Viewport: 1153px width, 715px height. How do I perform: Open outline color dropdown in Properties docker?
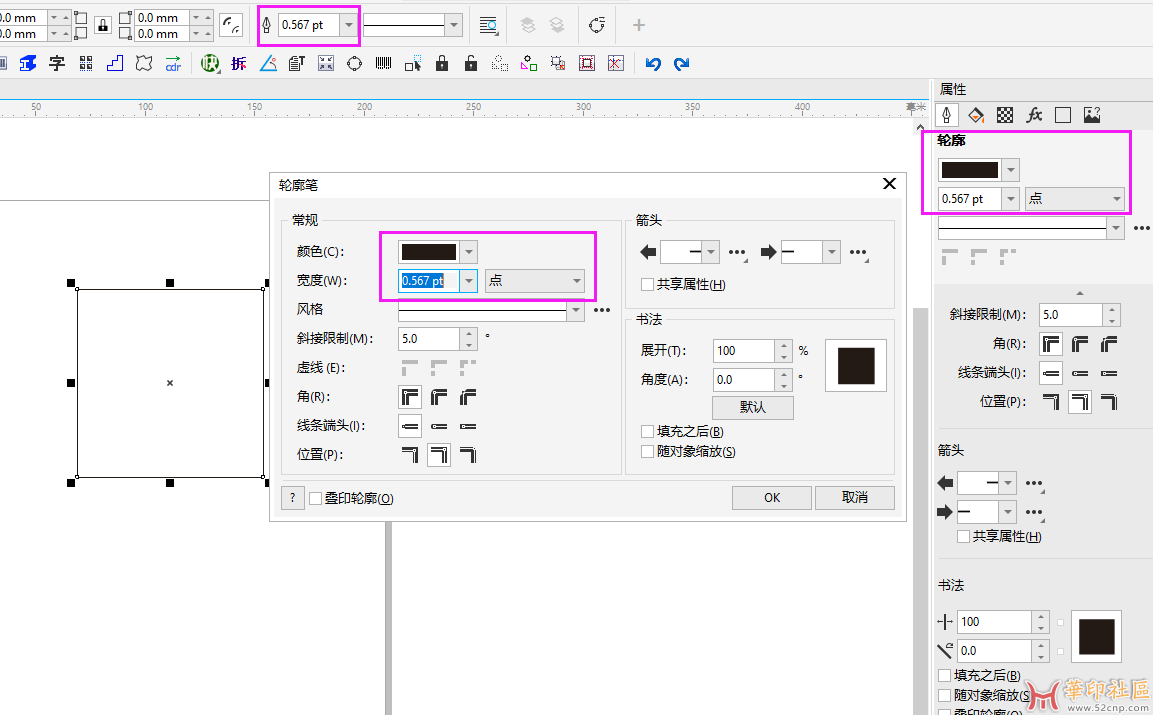click(x=1011, y=170)
